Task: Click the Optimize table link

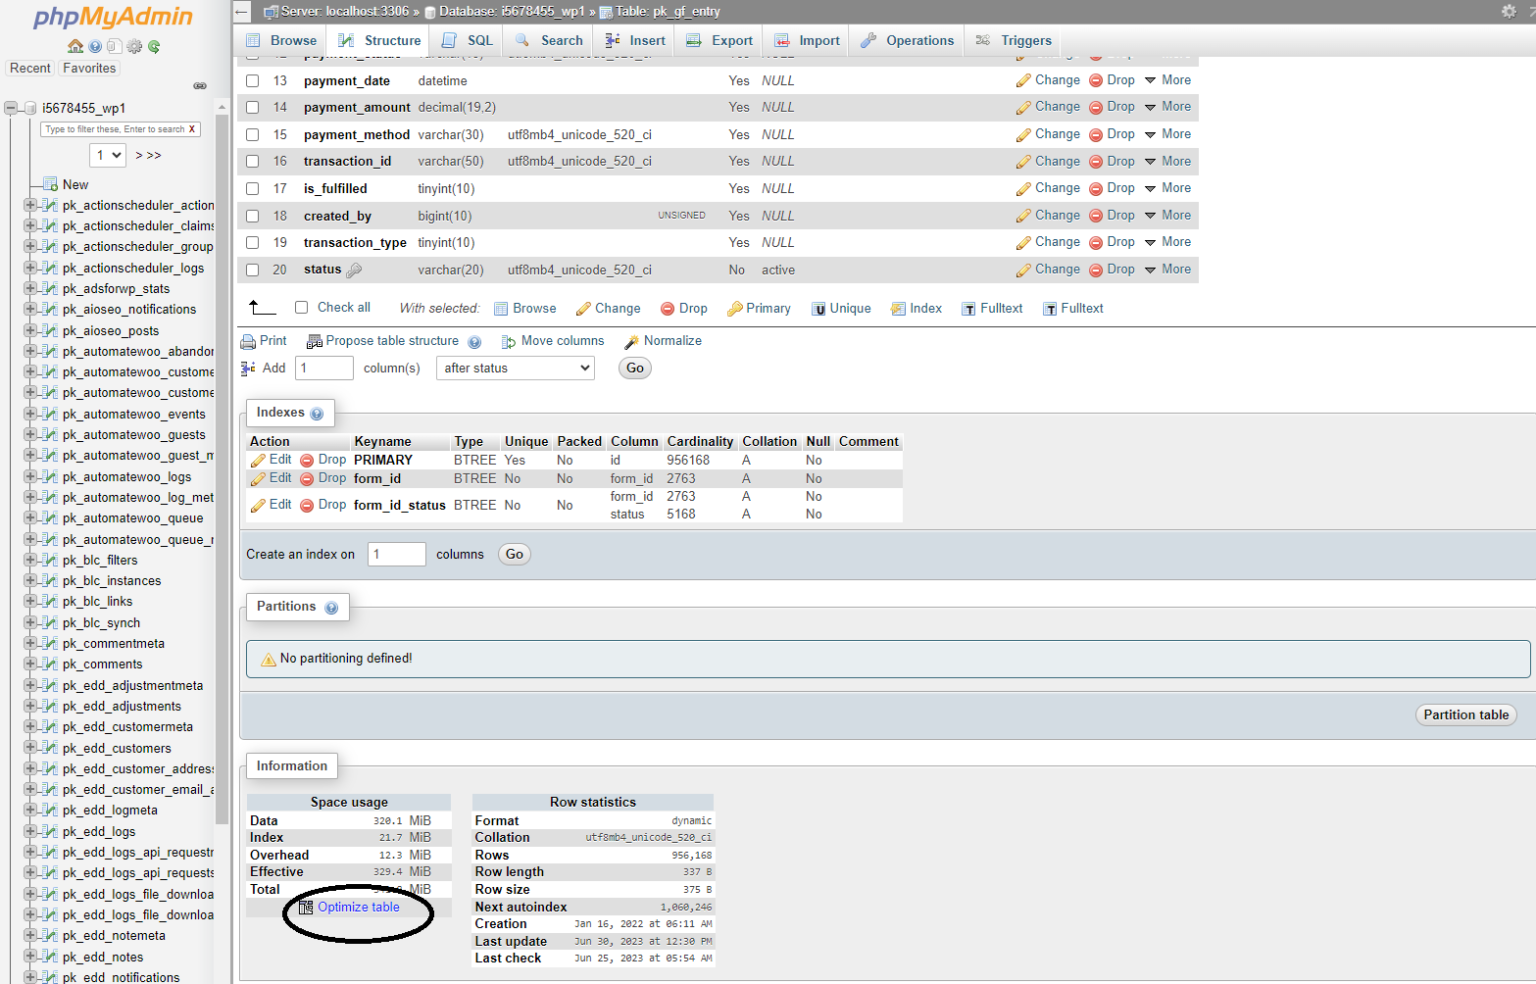Action: click(358, 907)
